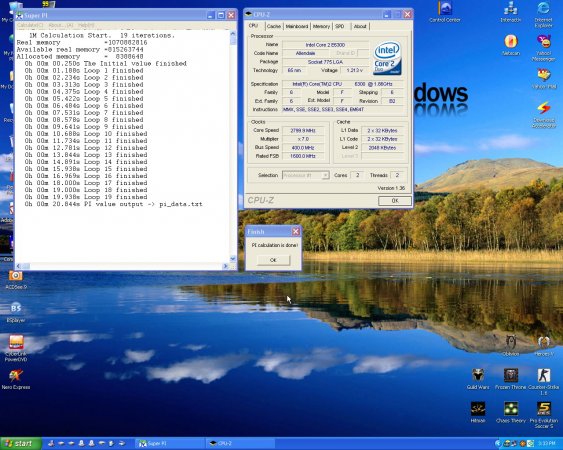Image resolution: width=563 pixels, height=450 pixels.
Task: Select the CPU tab in CPU-Z
Action: coord(253,26)
